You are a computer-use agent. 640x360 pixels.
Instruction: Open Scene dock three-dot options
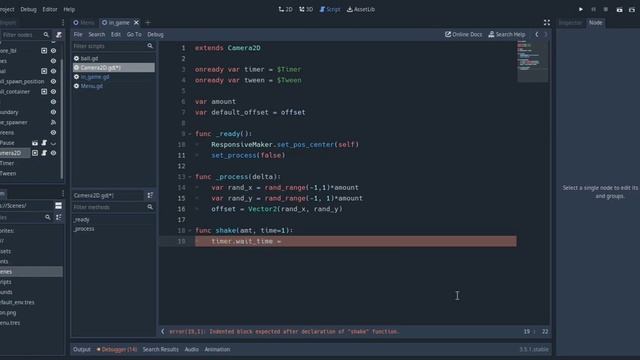point(62,22)
